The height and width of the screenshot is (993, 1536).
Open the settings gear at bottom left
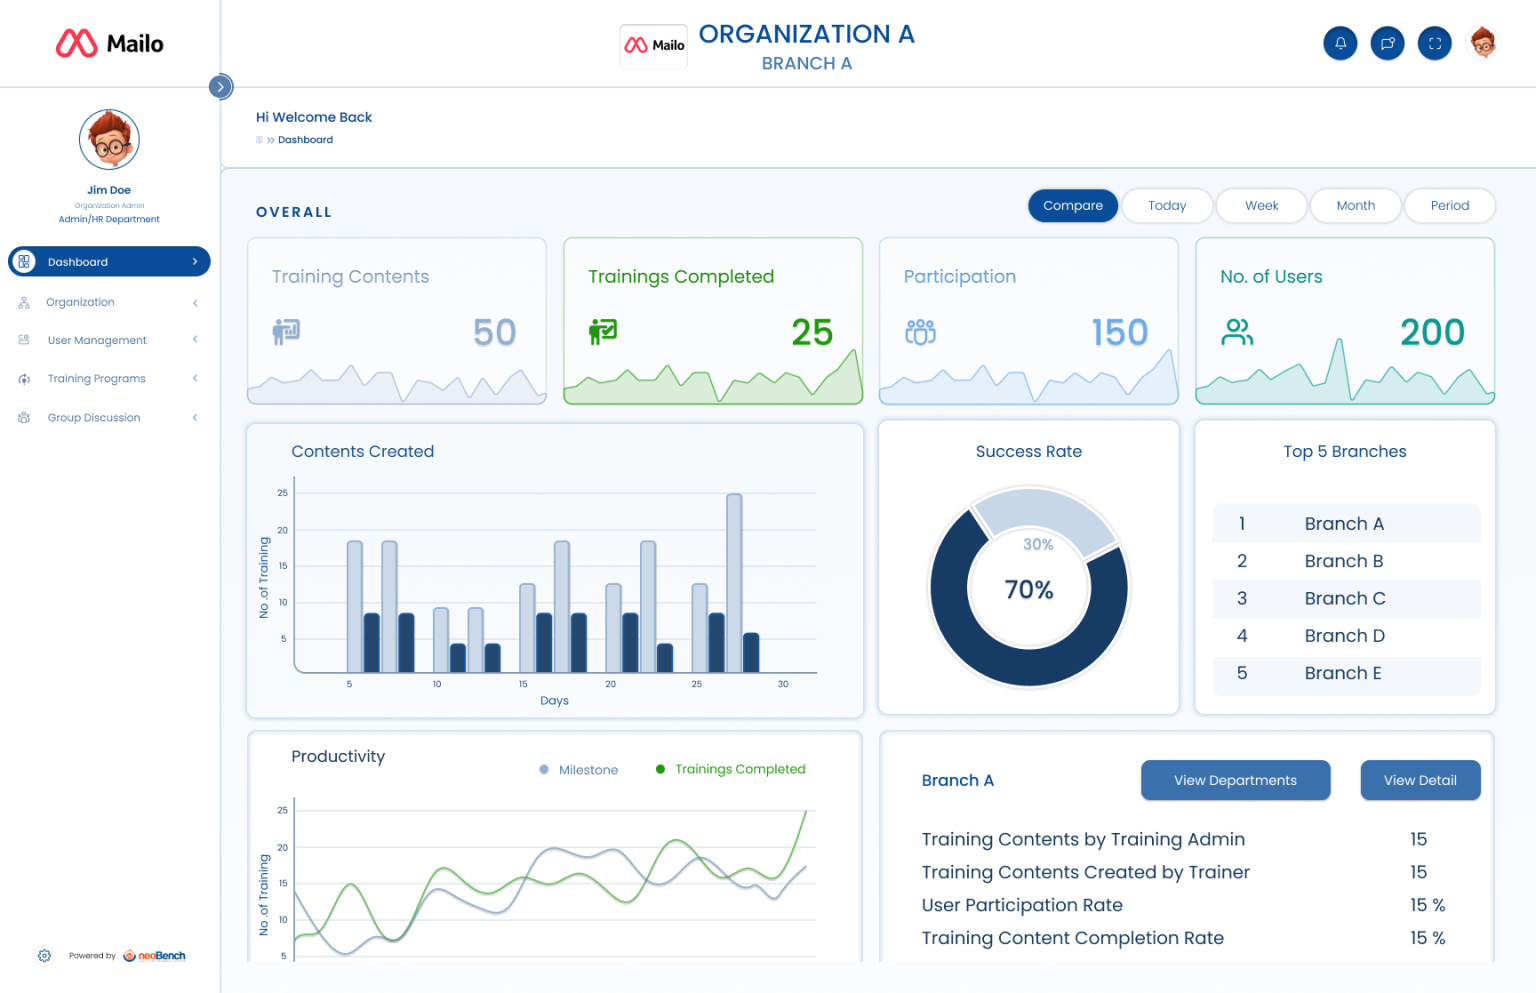pos(44,955)
